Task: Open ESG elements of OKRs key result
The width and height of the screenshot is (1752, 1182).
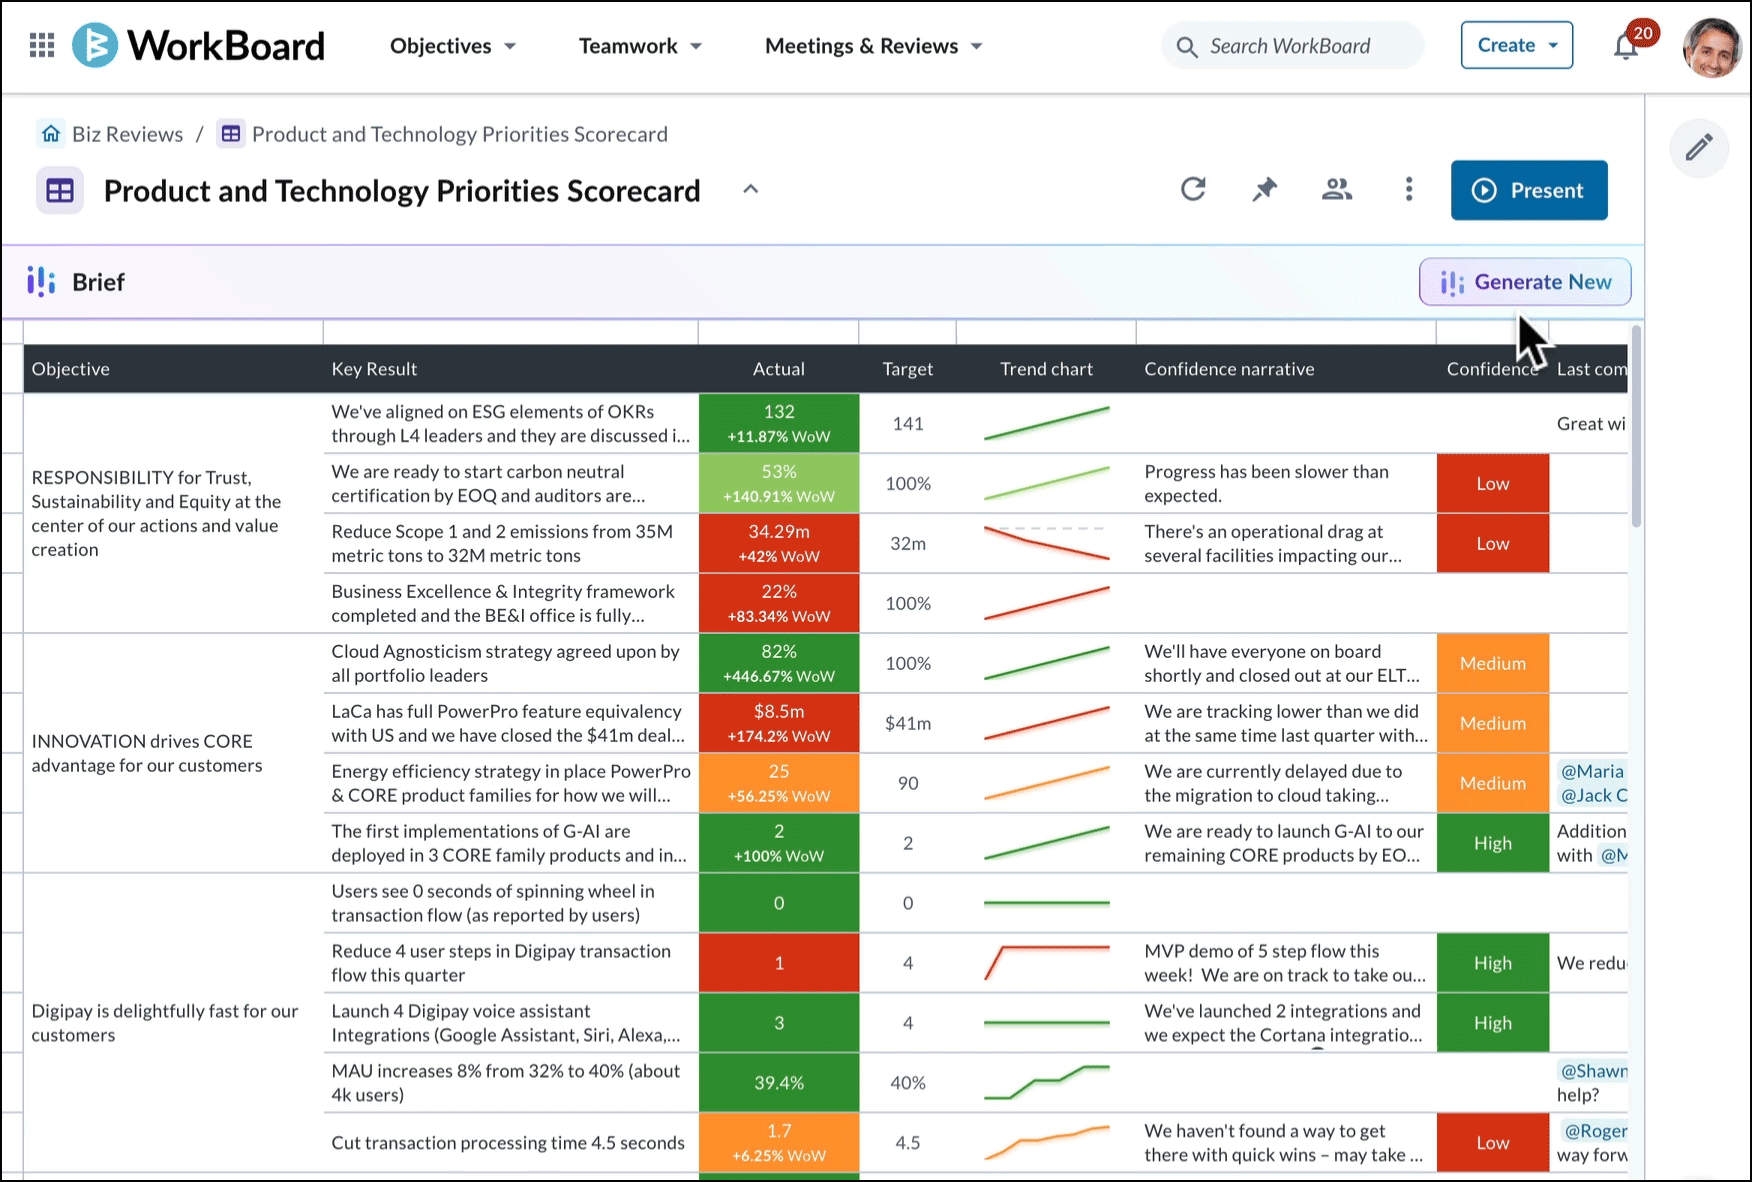Action: [511, 423]
